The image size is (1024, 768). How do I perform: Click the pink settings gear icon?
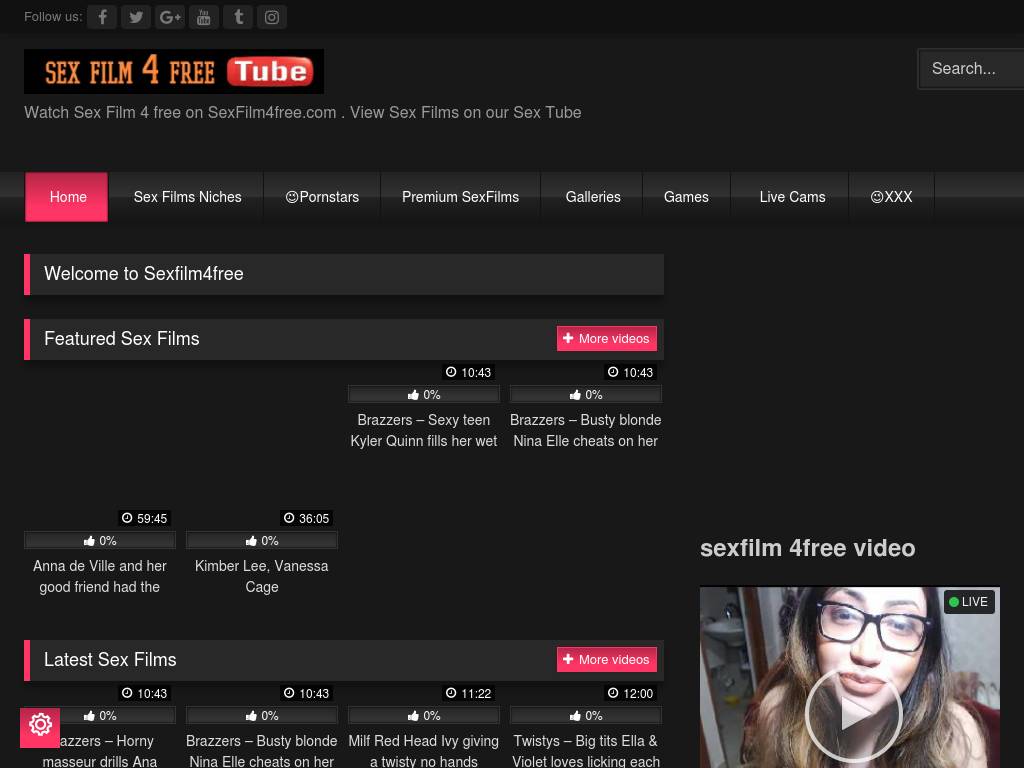[40, 727]
